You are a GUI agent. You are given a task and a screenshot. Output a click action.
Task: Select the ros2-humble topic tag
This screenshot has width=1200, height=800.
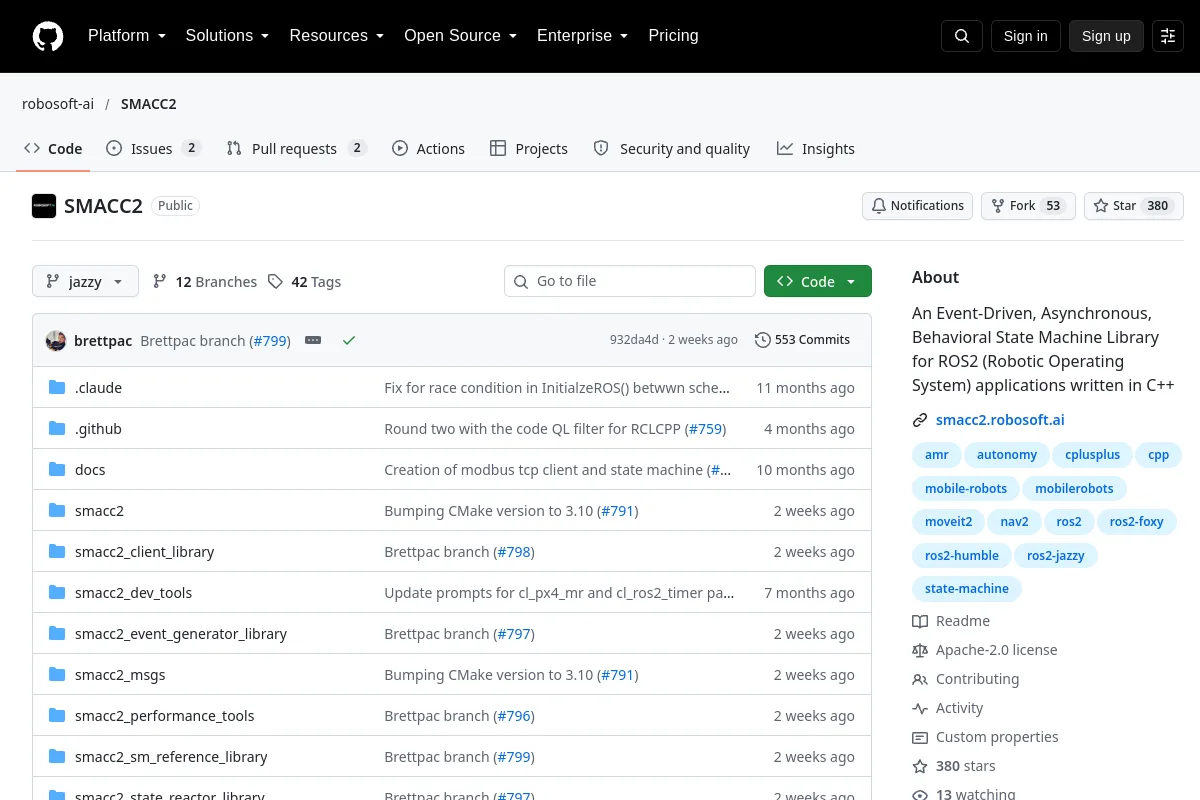pyautogui.click(x=962, y=556)
